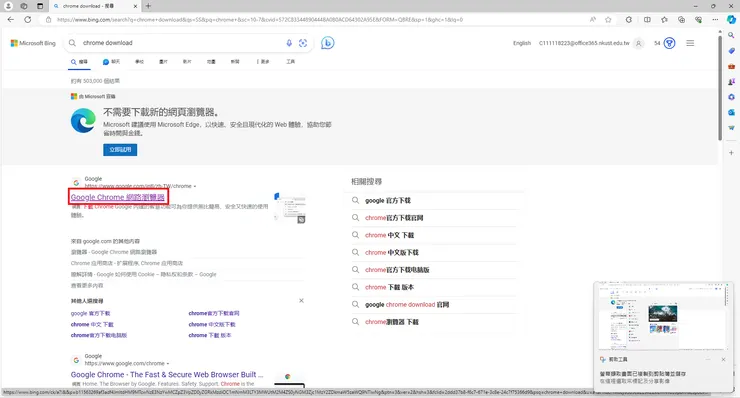The image size is (740, 398).
Task: Click the Chrome result preview thumbnail
Action: click(x=290, y=208)
